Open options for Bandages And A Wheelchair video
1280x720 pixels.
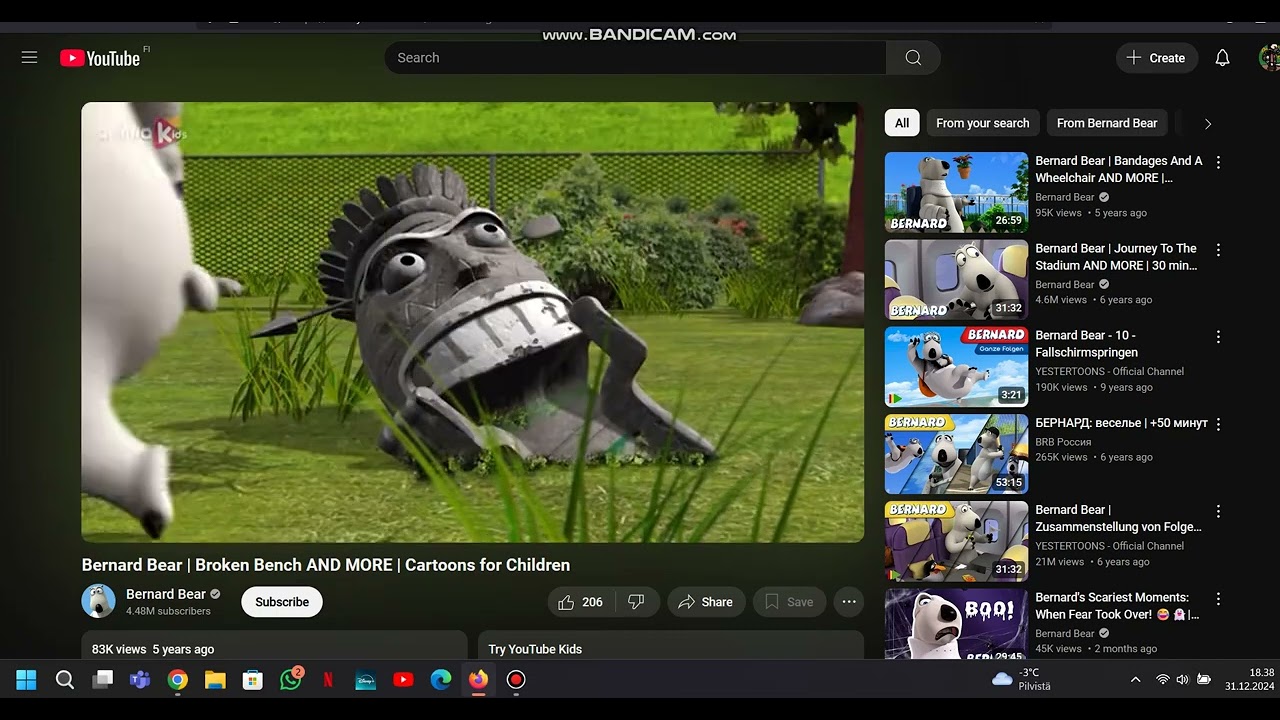1218,162
